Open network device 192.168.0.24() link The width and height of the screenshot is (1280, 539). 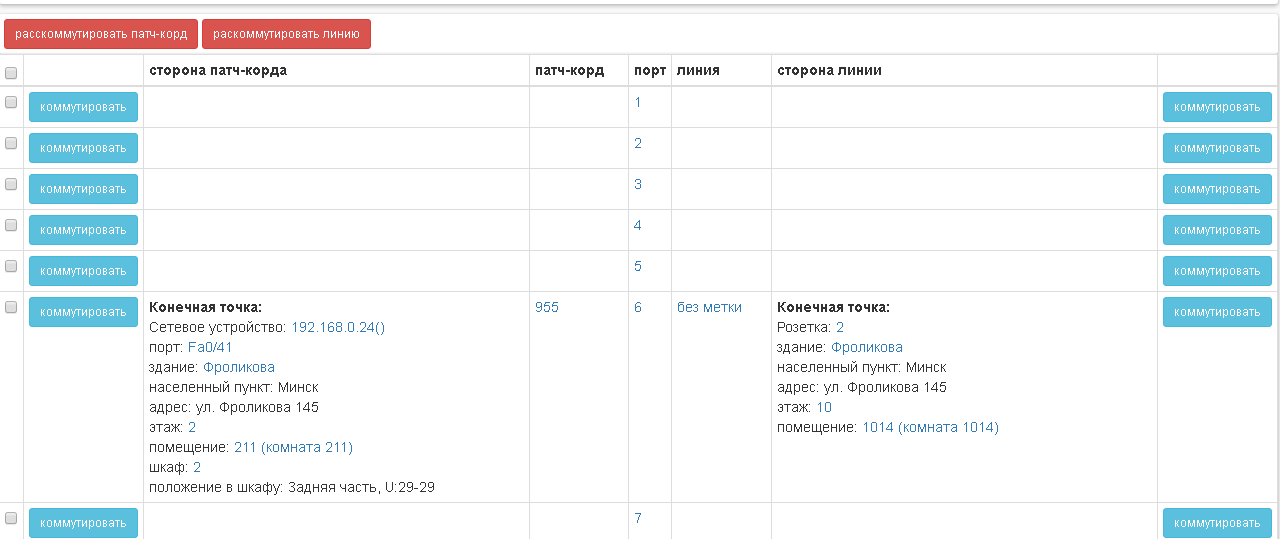click(x=338, y=327)
